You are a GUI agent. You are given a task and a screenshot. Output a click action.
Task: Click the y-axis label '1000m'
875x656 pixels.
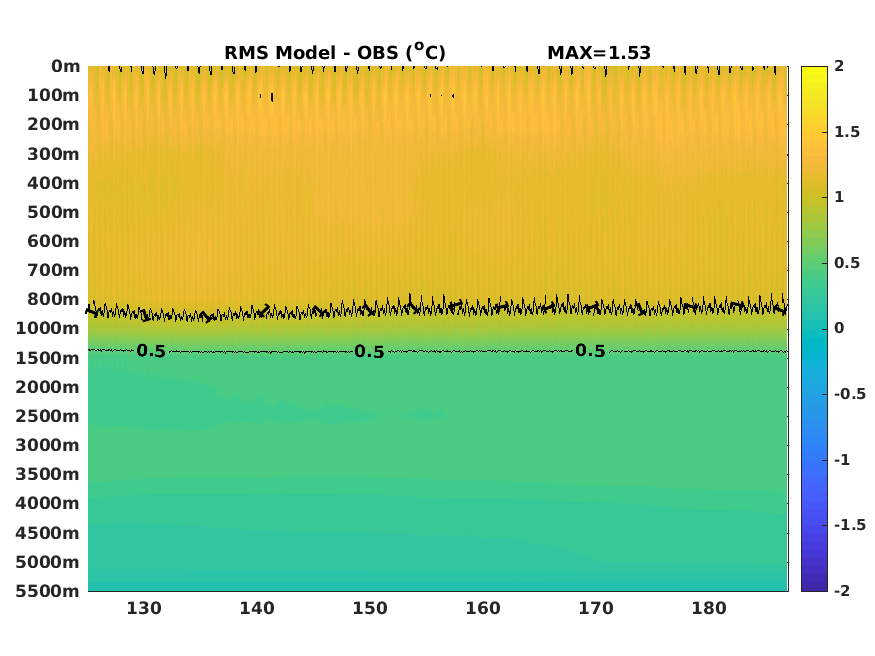[x=48, y=329]
